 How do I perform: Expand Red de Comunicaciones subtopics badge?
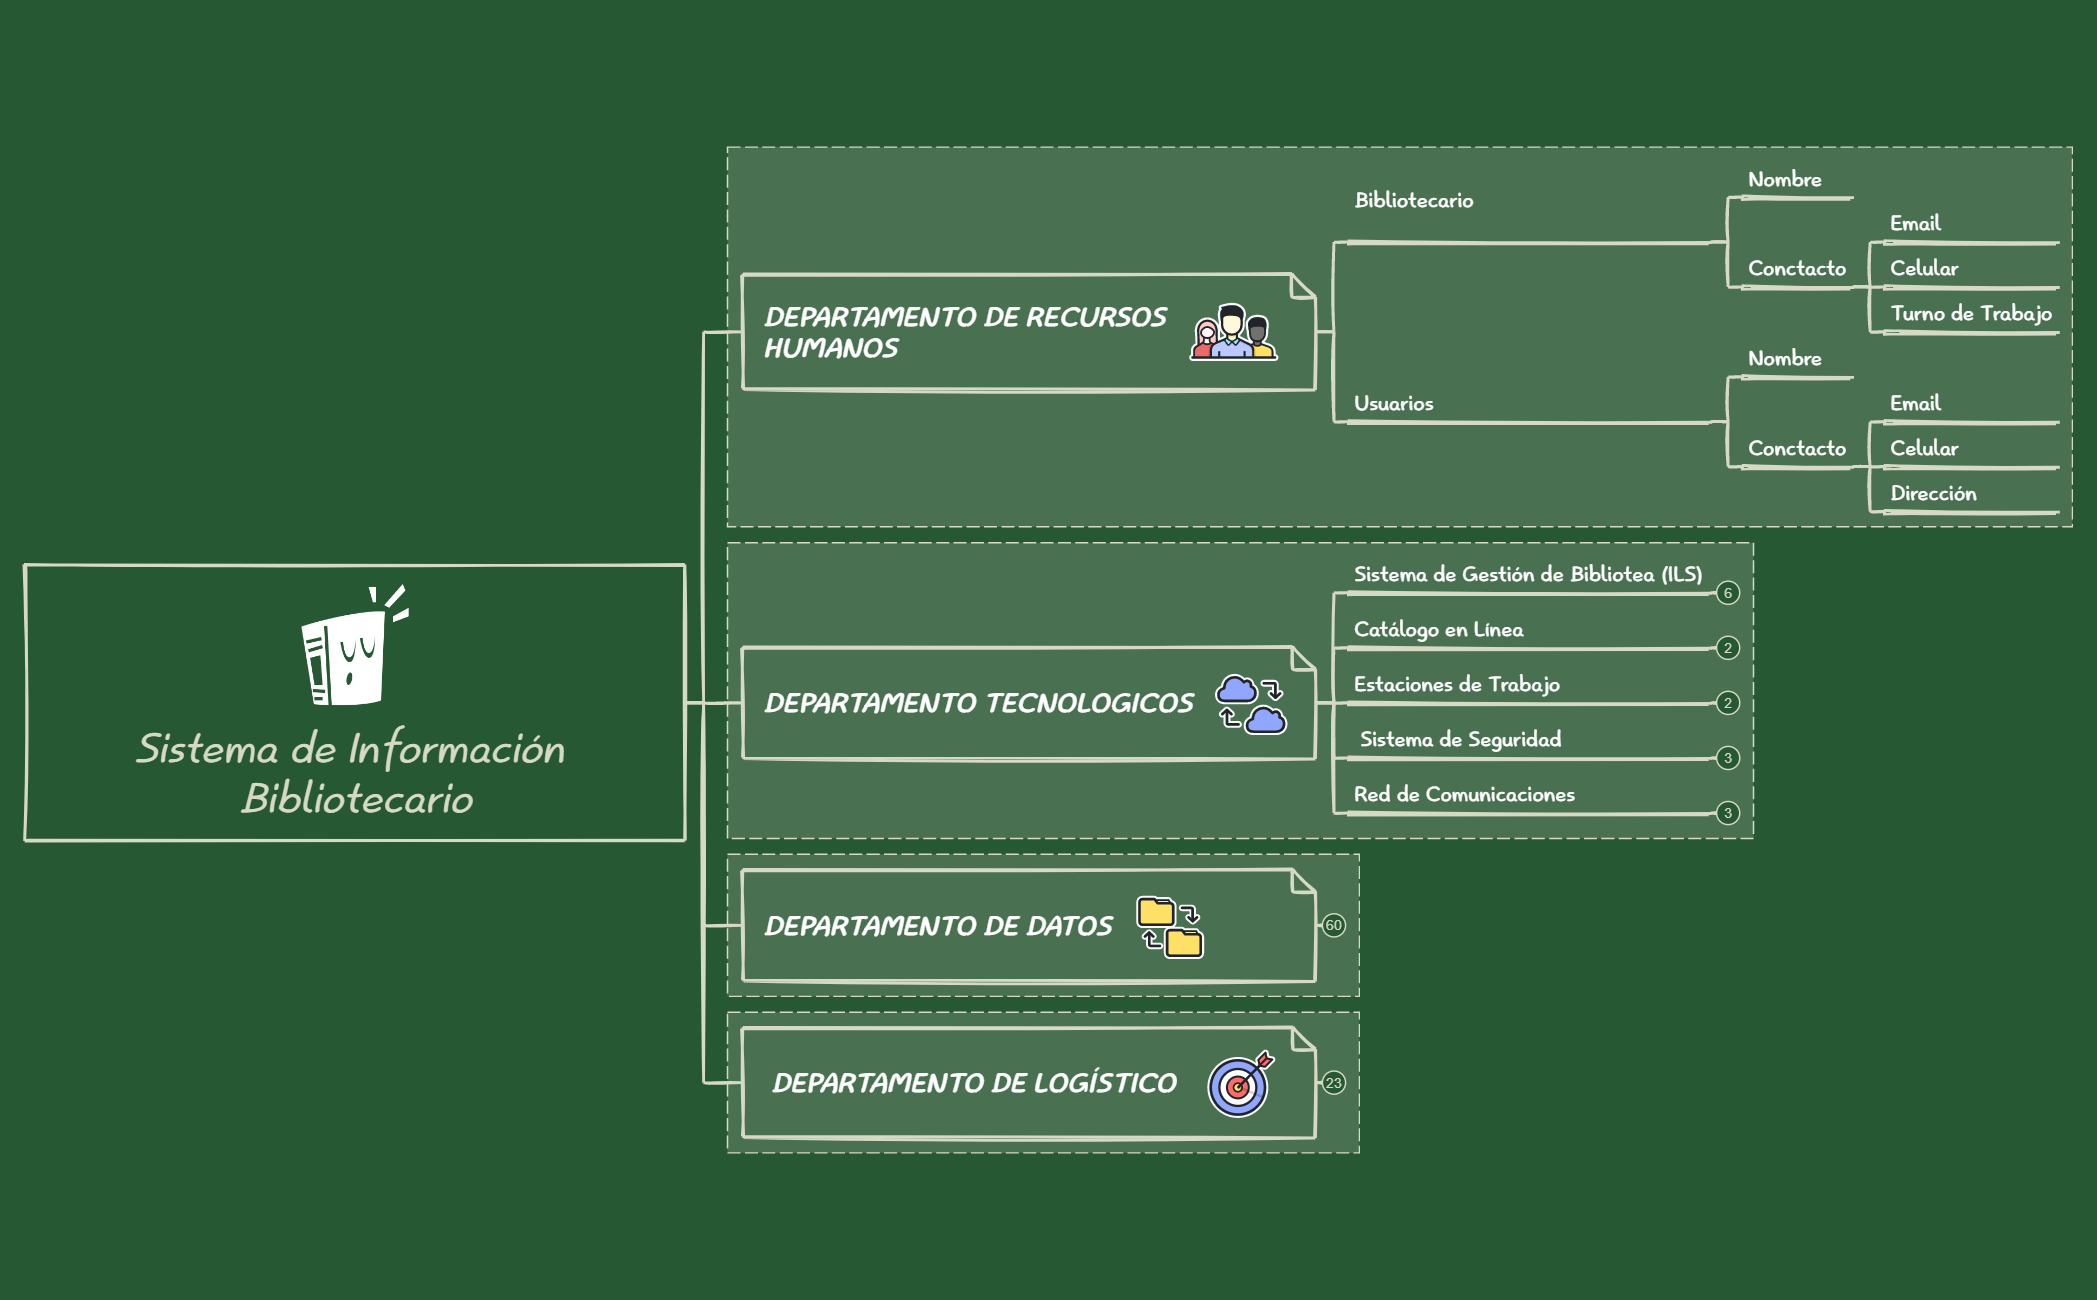coord(1727,813)
